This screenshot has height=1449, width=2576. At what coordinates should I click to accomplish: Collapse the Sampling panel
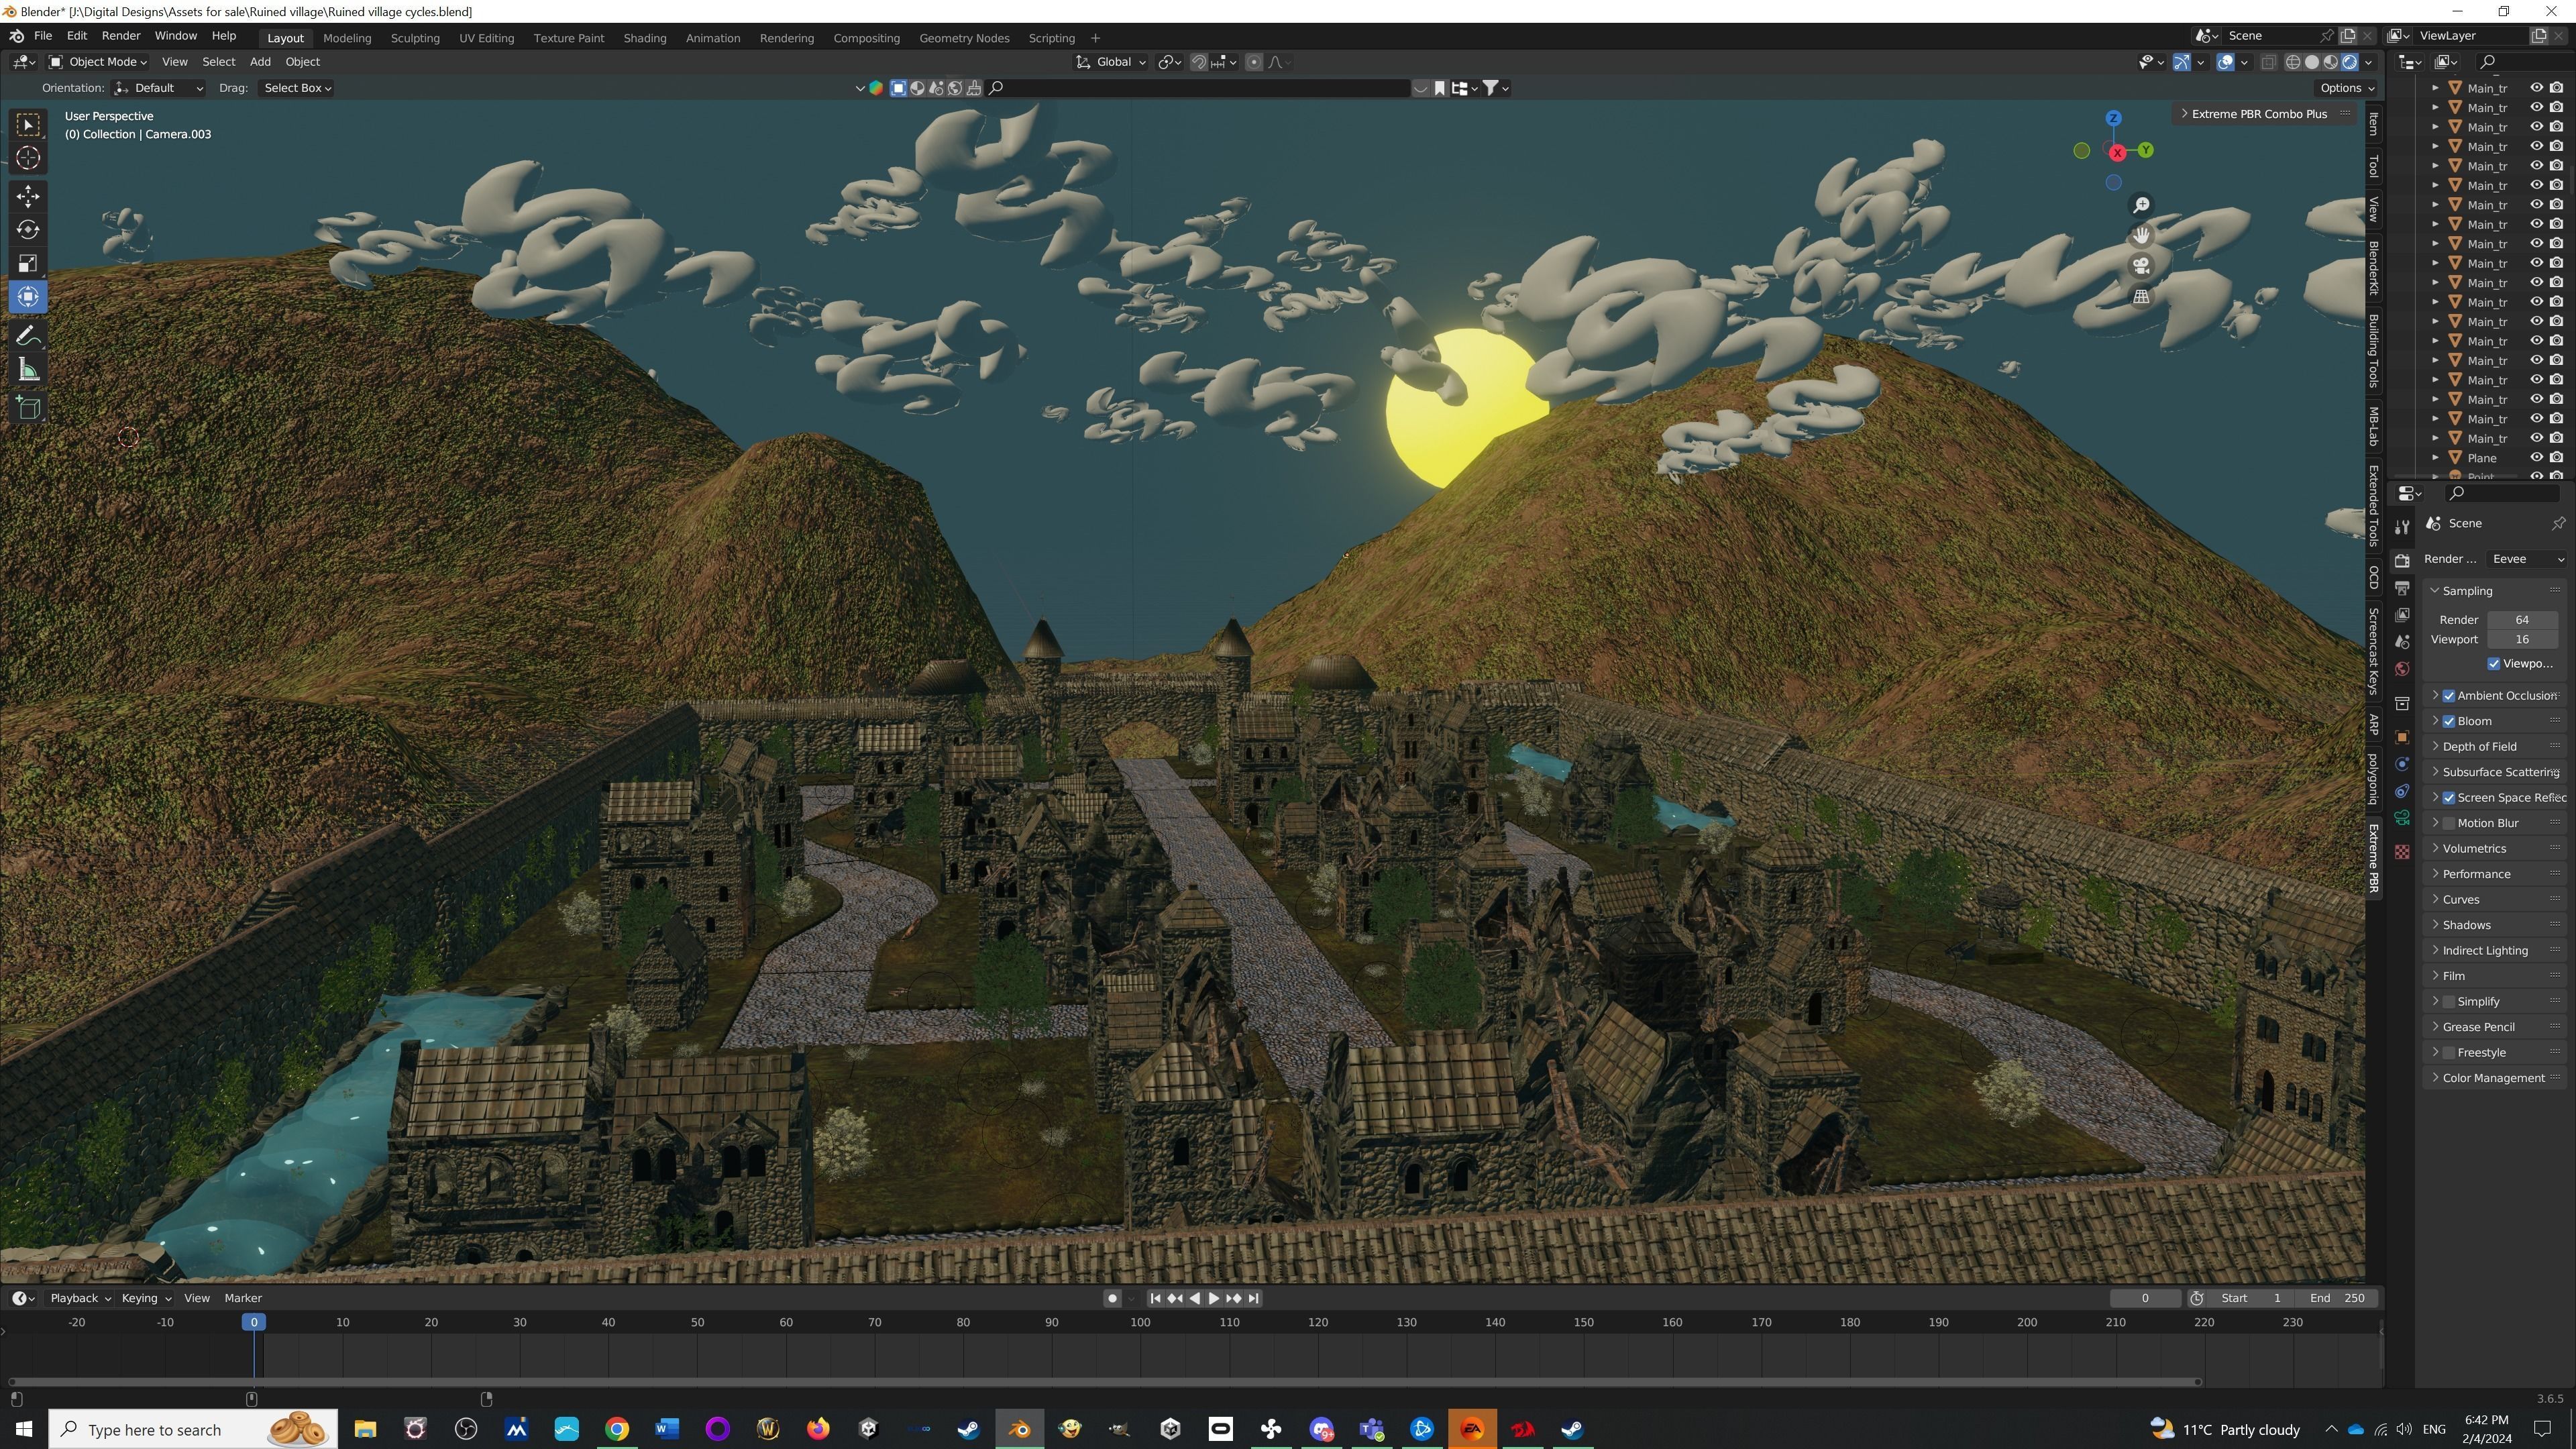coord(2496,591)
